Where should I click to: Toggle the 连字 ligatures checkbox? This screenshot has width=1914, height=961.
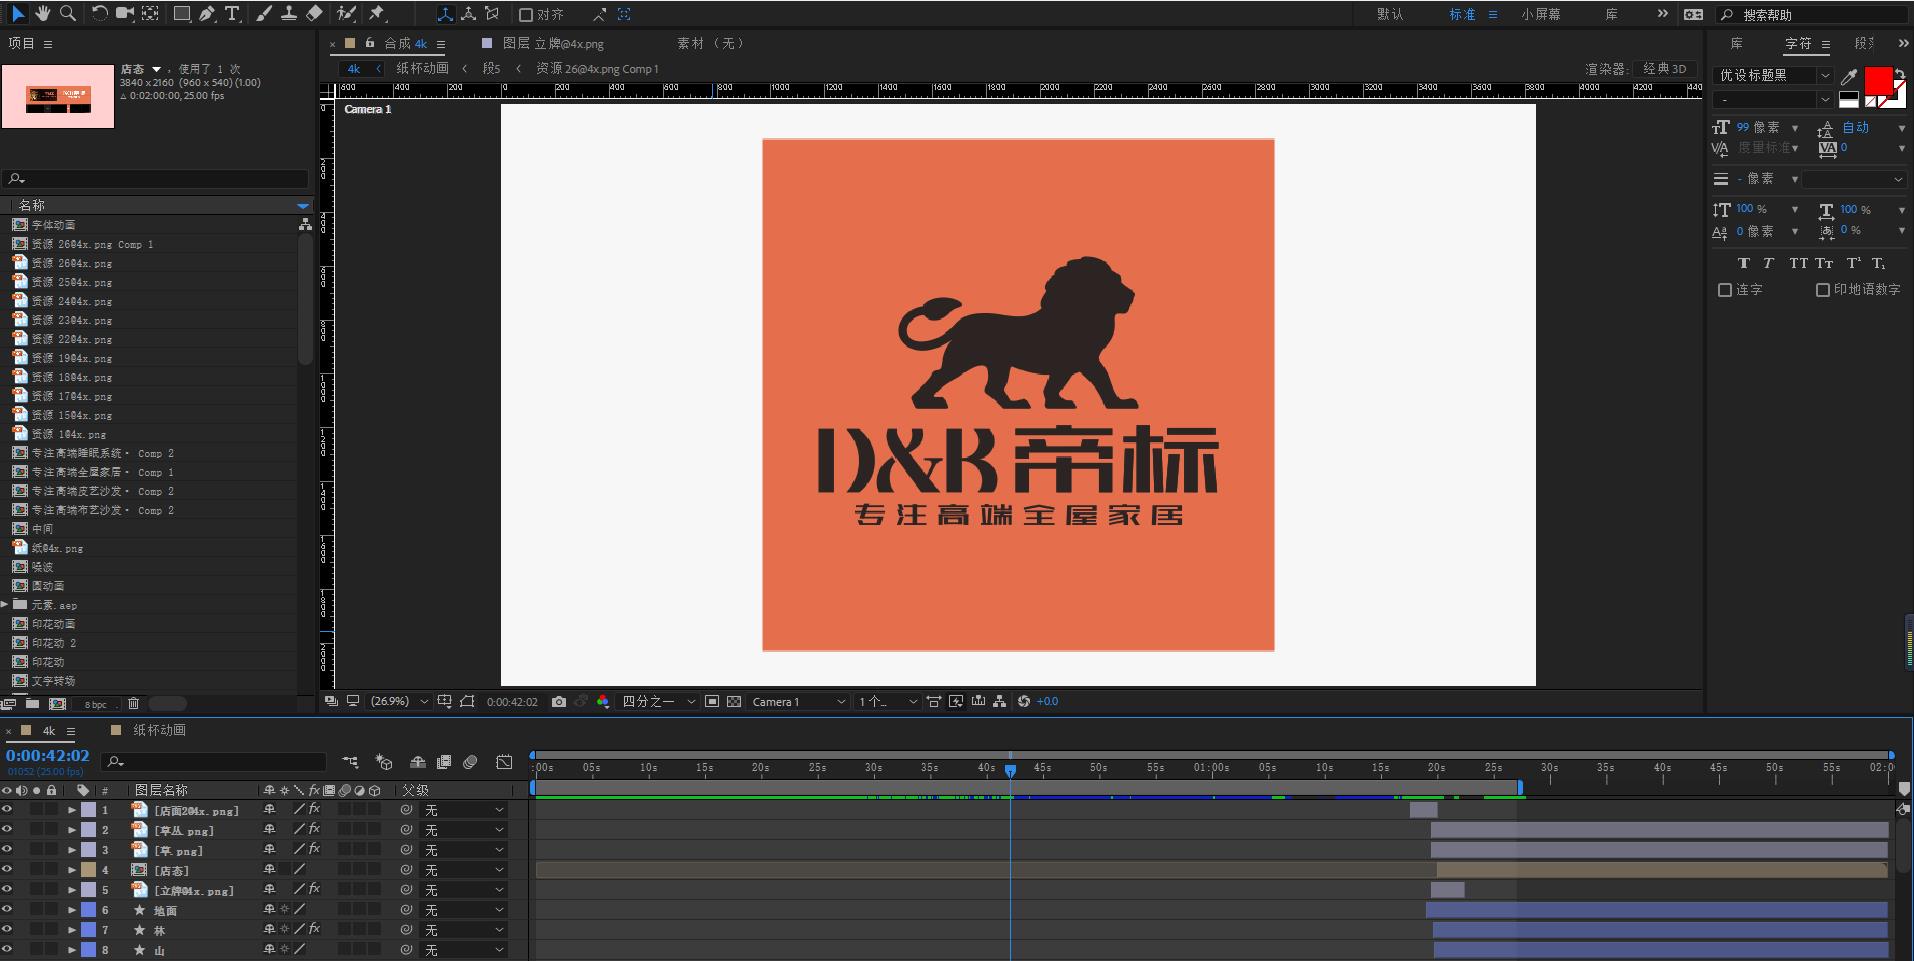1725,290
